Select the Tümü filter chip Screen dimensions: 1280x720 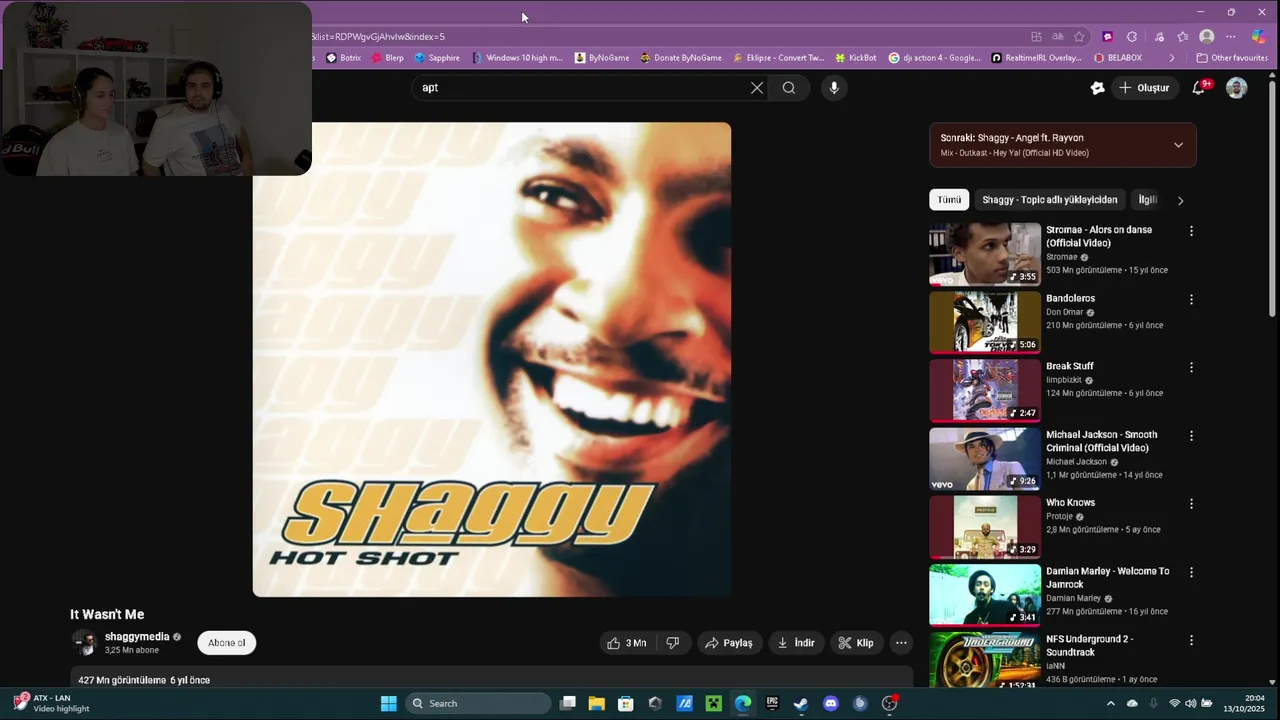(949, 200)
